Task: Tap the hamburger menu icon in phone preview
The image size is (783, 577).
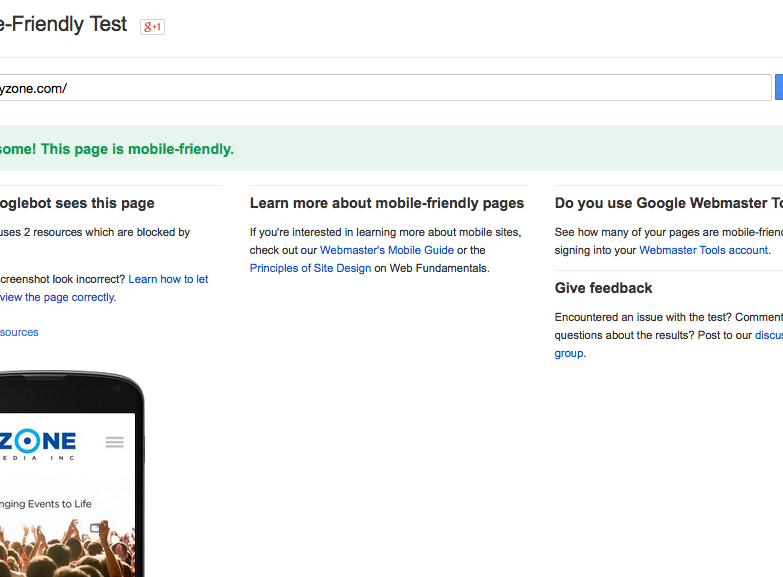Action: click(114, 442)
